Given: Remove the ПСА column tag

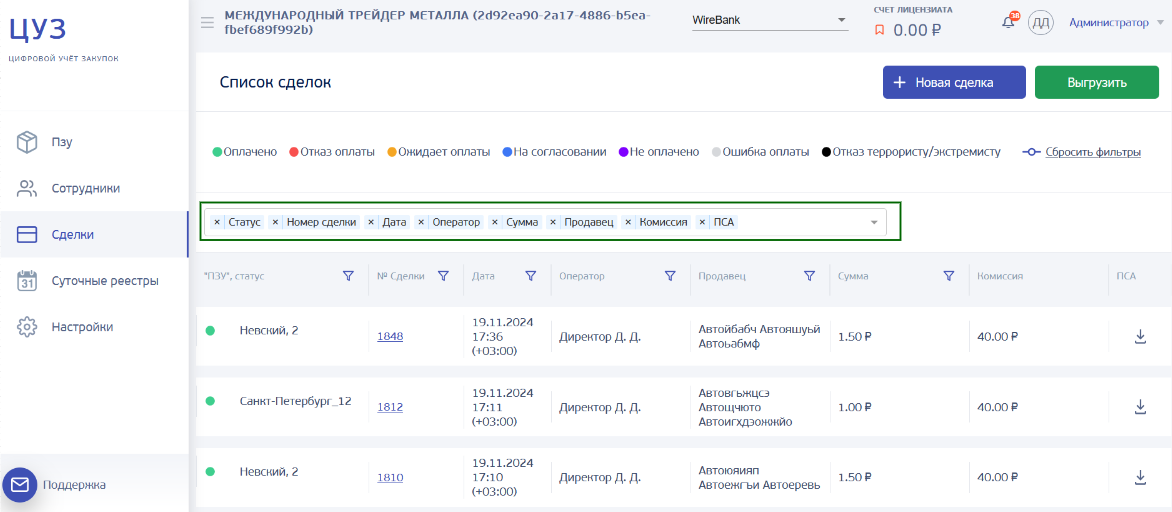Looking at the screenshot, I should [x=702, y=222].
